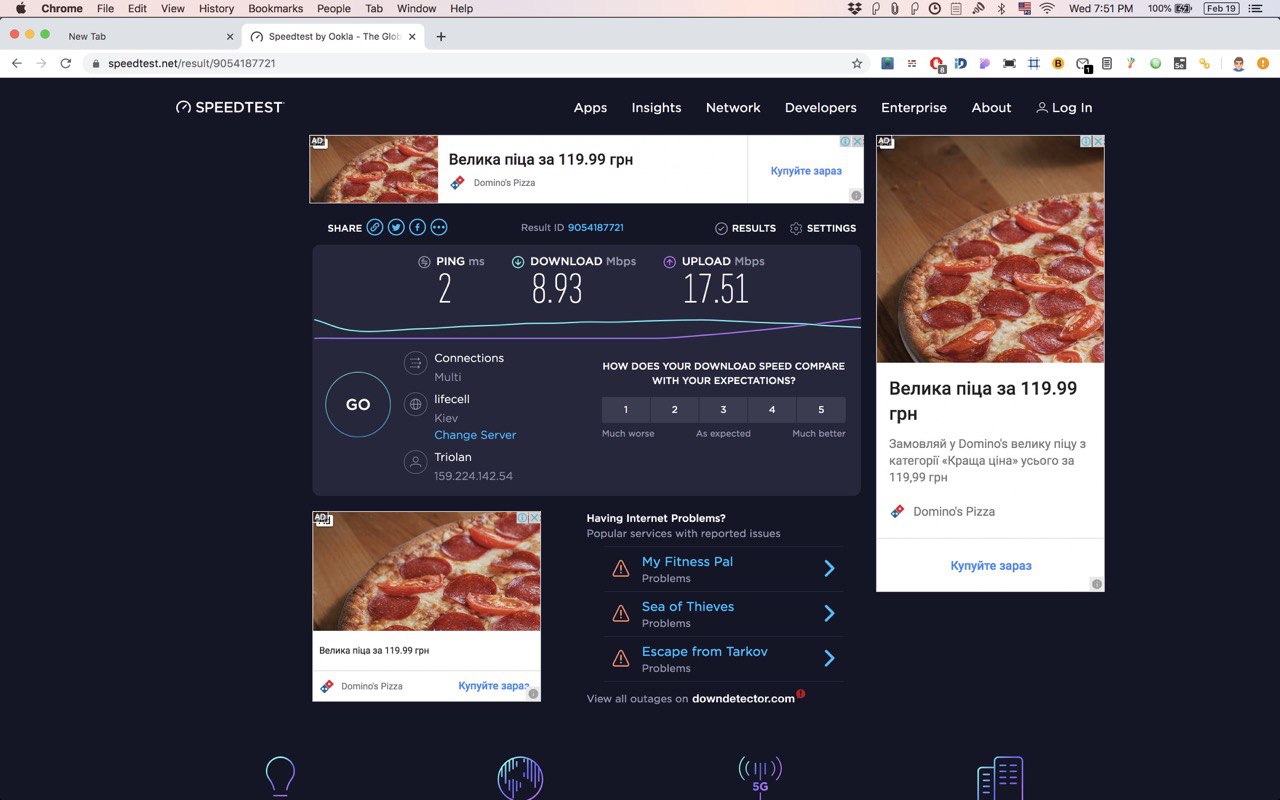The height and width of the screenshot is (800, 1280).
Task: Rate download speed as 5 Much better
Action: [821, 410]
